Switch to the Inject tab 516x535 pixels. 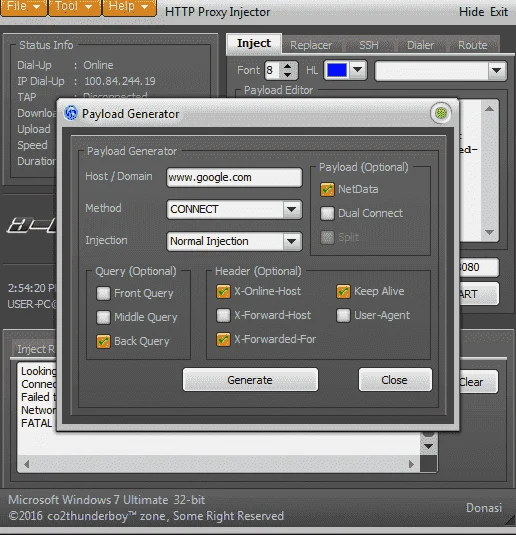point(254,44)
